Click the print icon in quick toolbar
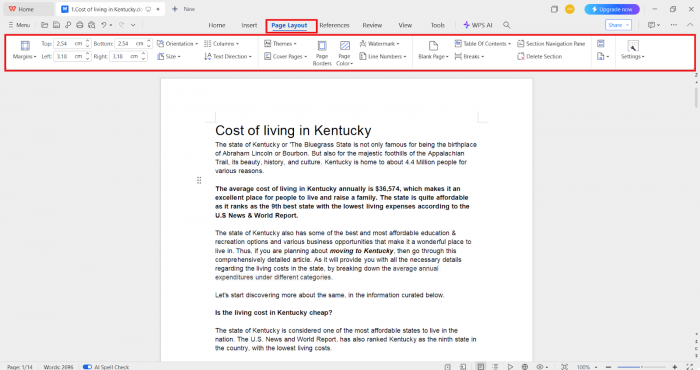Viewport: 700px width, 370px height. click(79, 25)
